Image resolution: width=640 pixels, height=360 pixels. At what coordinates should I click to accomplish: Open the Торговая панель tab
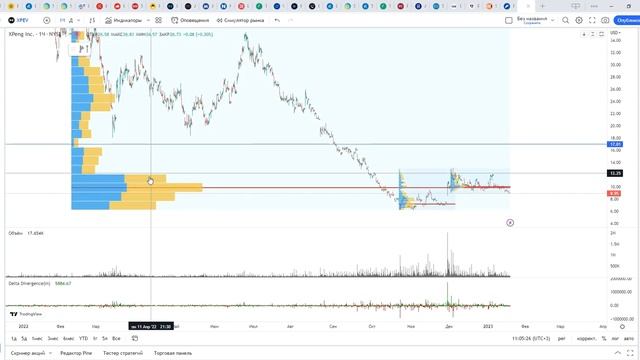[x=173, y=353]
